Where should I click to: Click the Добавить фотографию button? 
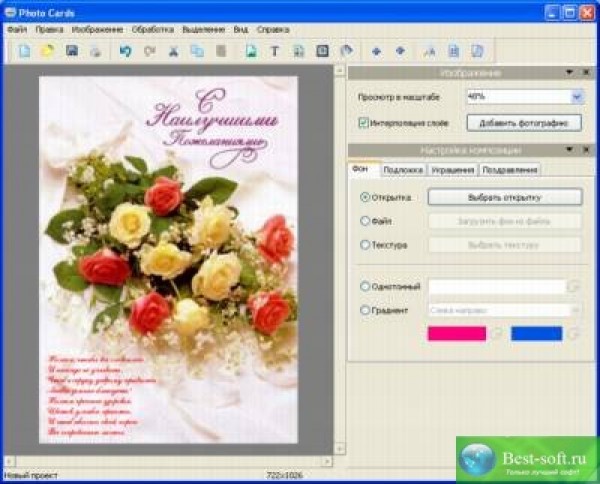524,123
